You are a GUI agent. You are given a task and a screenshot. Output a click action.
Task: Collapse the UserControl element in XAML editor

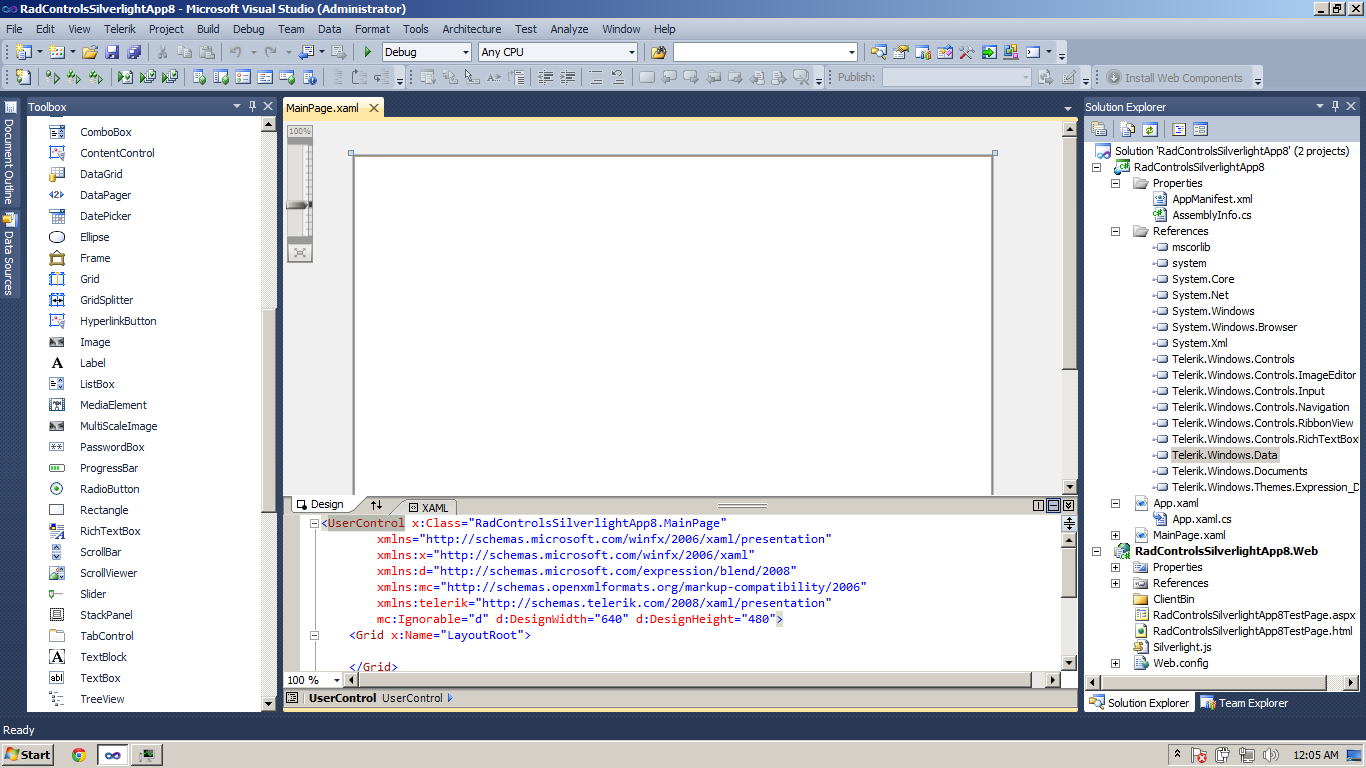(x=314, y=523)
